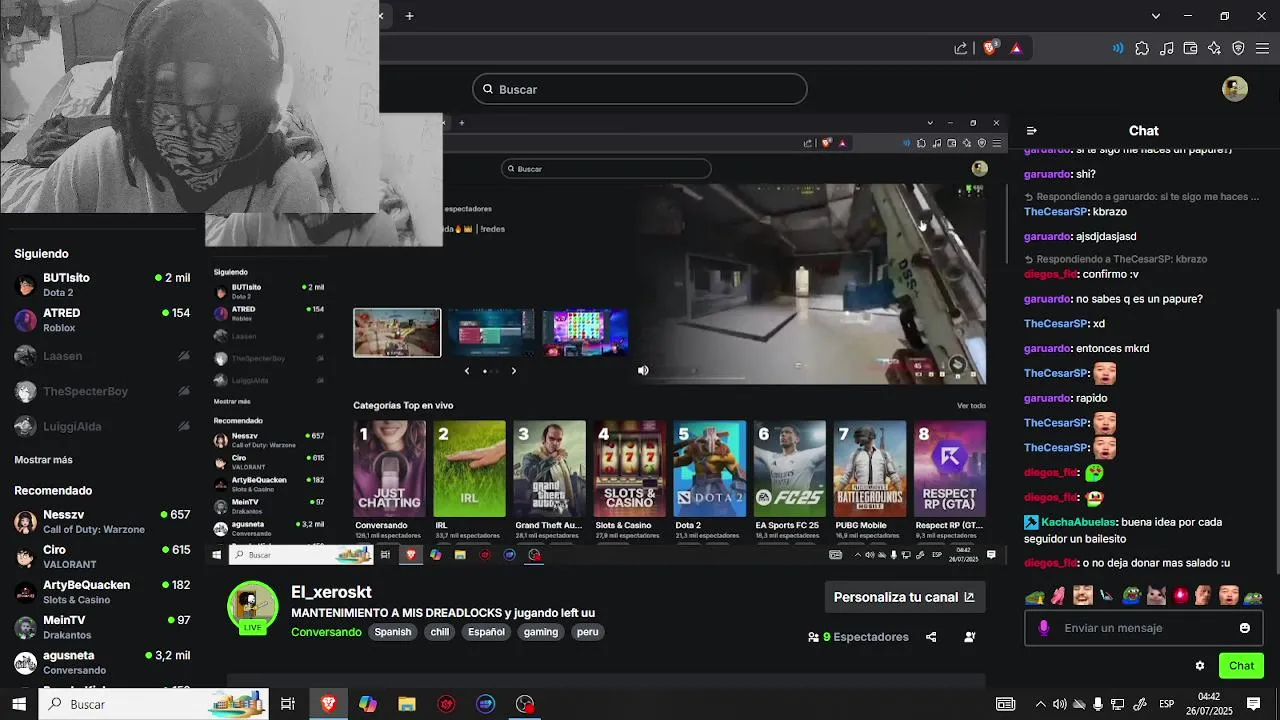
Task: Click Ver todo in Categorías Top
Action: 971,406
